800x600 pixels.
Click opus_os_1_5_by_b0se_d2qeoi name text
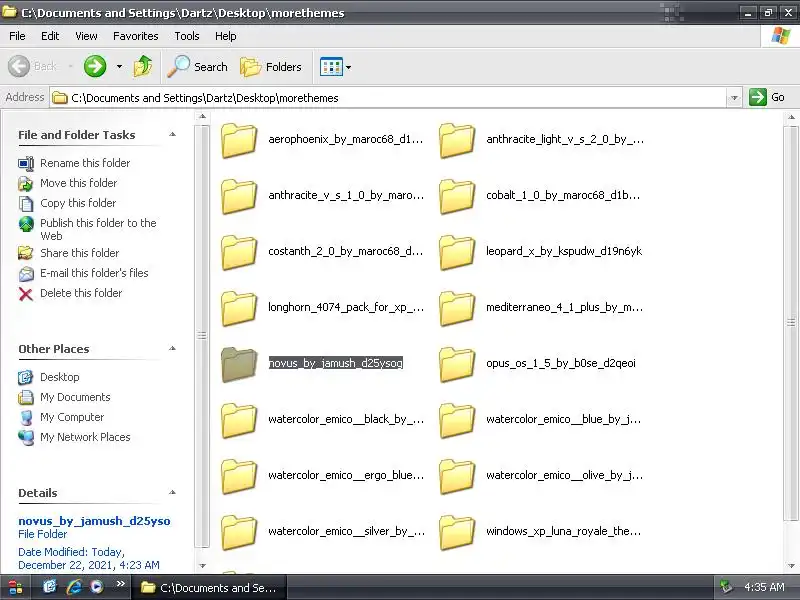tap(561, 363)
